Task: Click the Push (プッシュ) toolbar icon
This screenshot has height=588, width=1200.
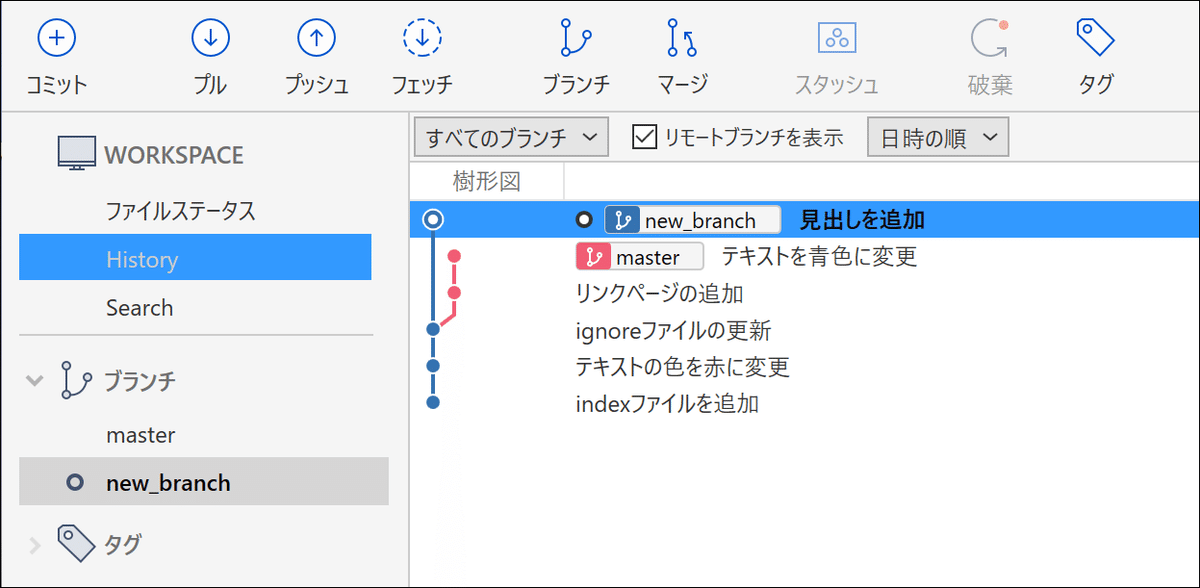Action: click(x=316, y=38)
